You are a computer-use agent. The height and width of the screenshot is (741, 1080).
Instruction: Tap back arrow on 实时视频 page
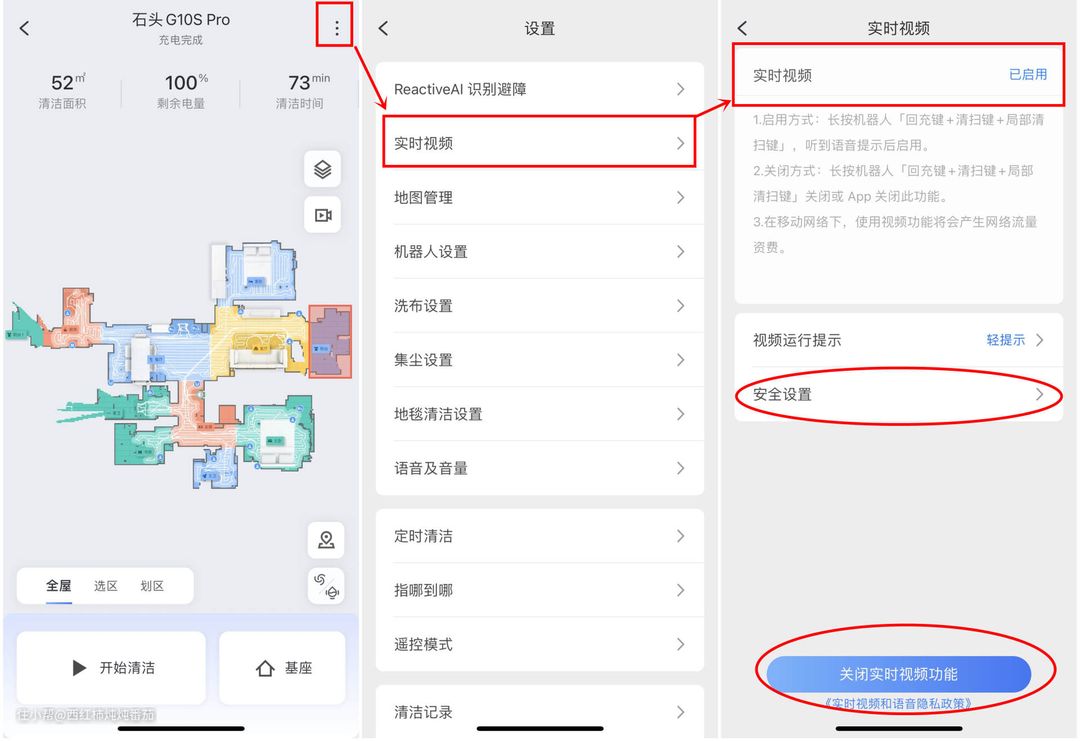tap(742, 28)
